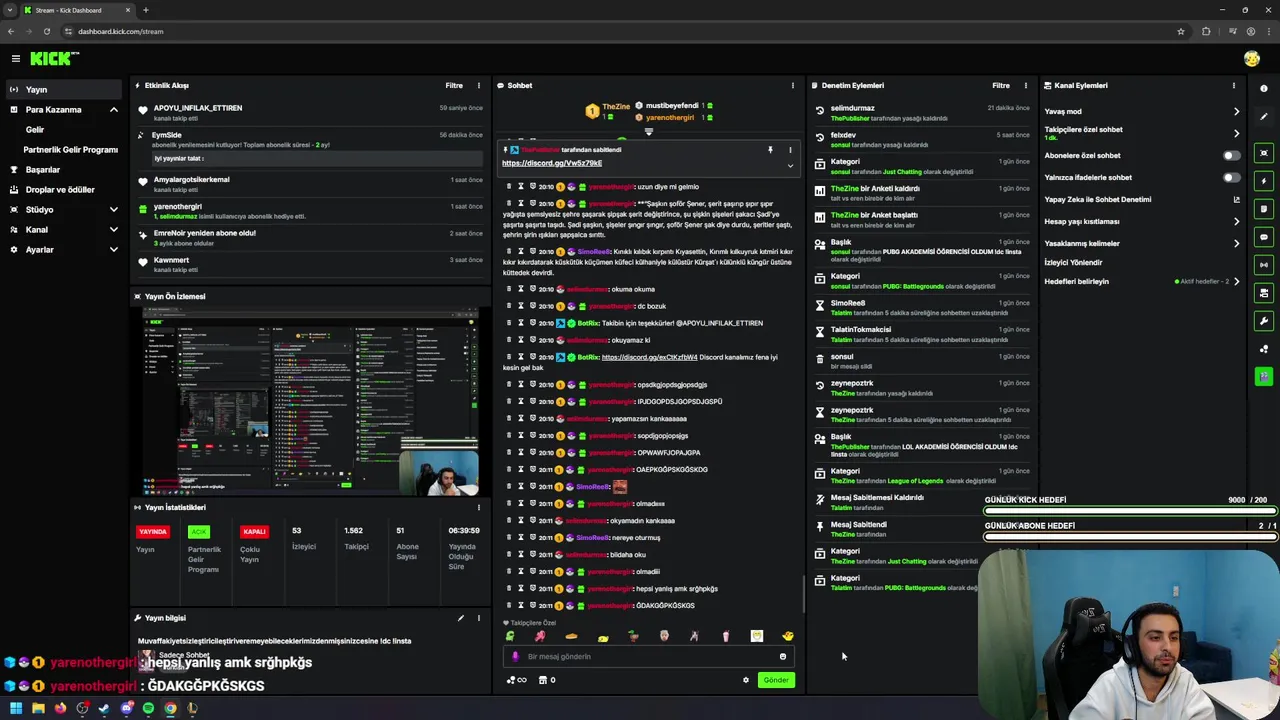This screenshot has width=1280, height=720.
Task: Insert the green creature emote
Action: click(510, 636)
